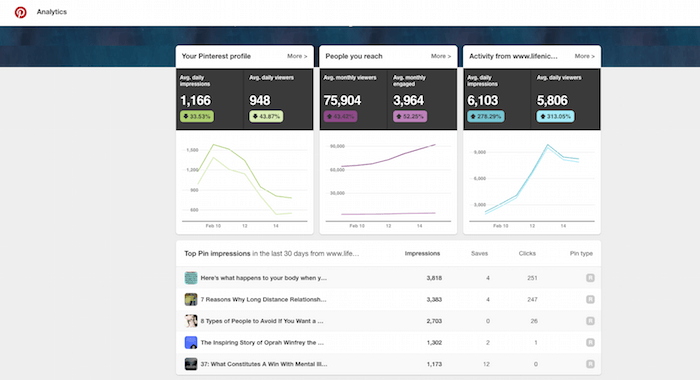Sort by the Impressions column header
This screenshot has width=700, height=380.
[422, 253]
